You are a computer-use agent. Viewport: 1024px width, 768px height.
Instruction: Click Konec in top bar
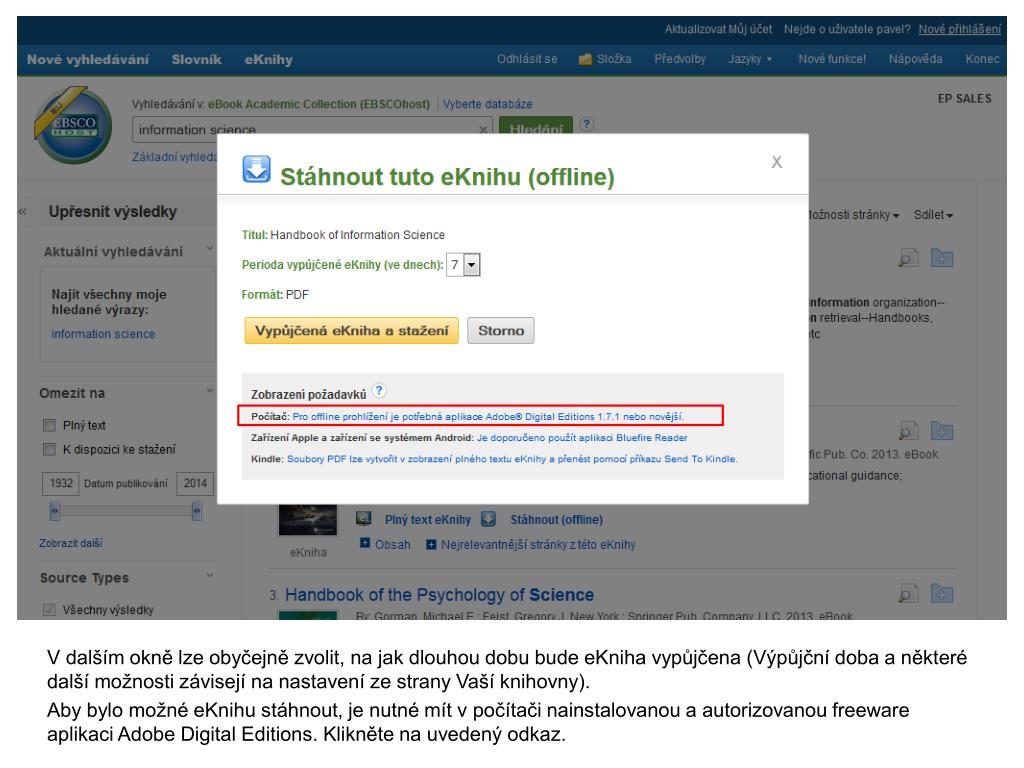point(982,59)
